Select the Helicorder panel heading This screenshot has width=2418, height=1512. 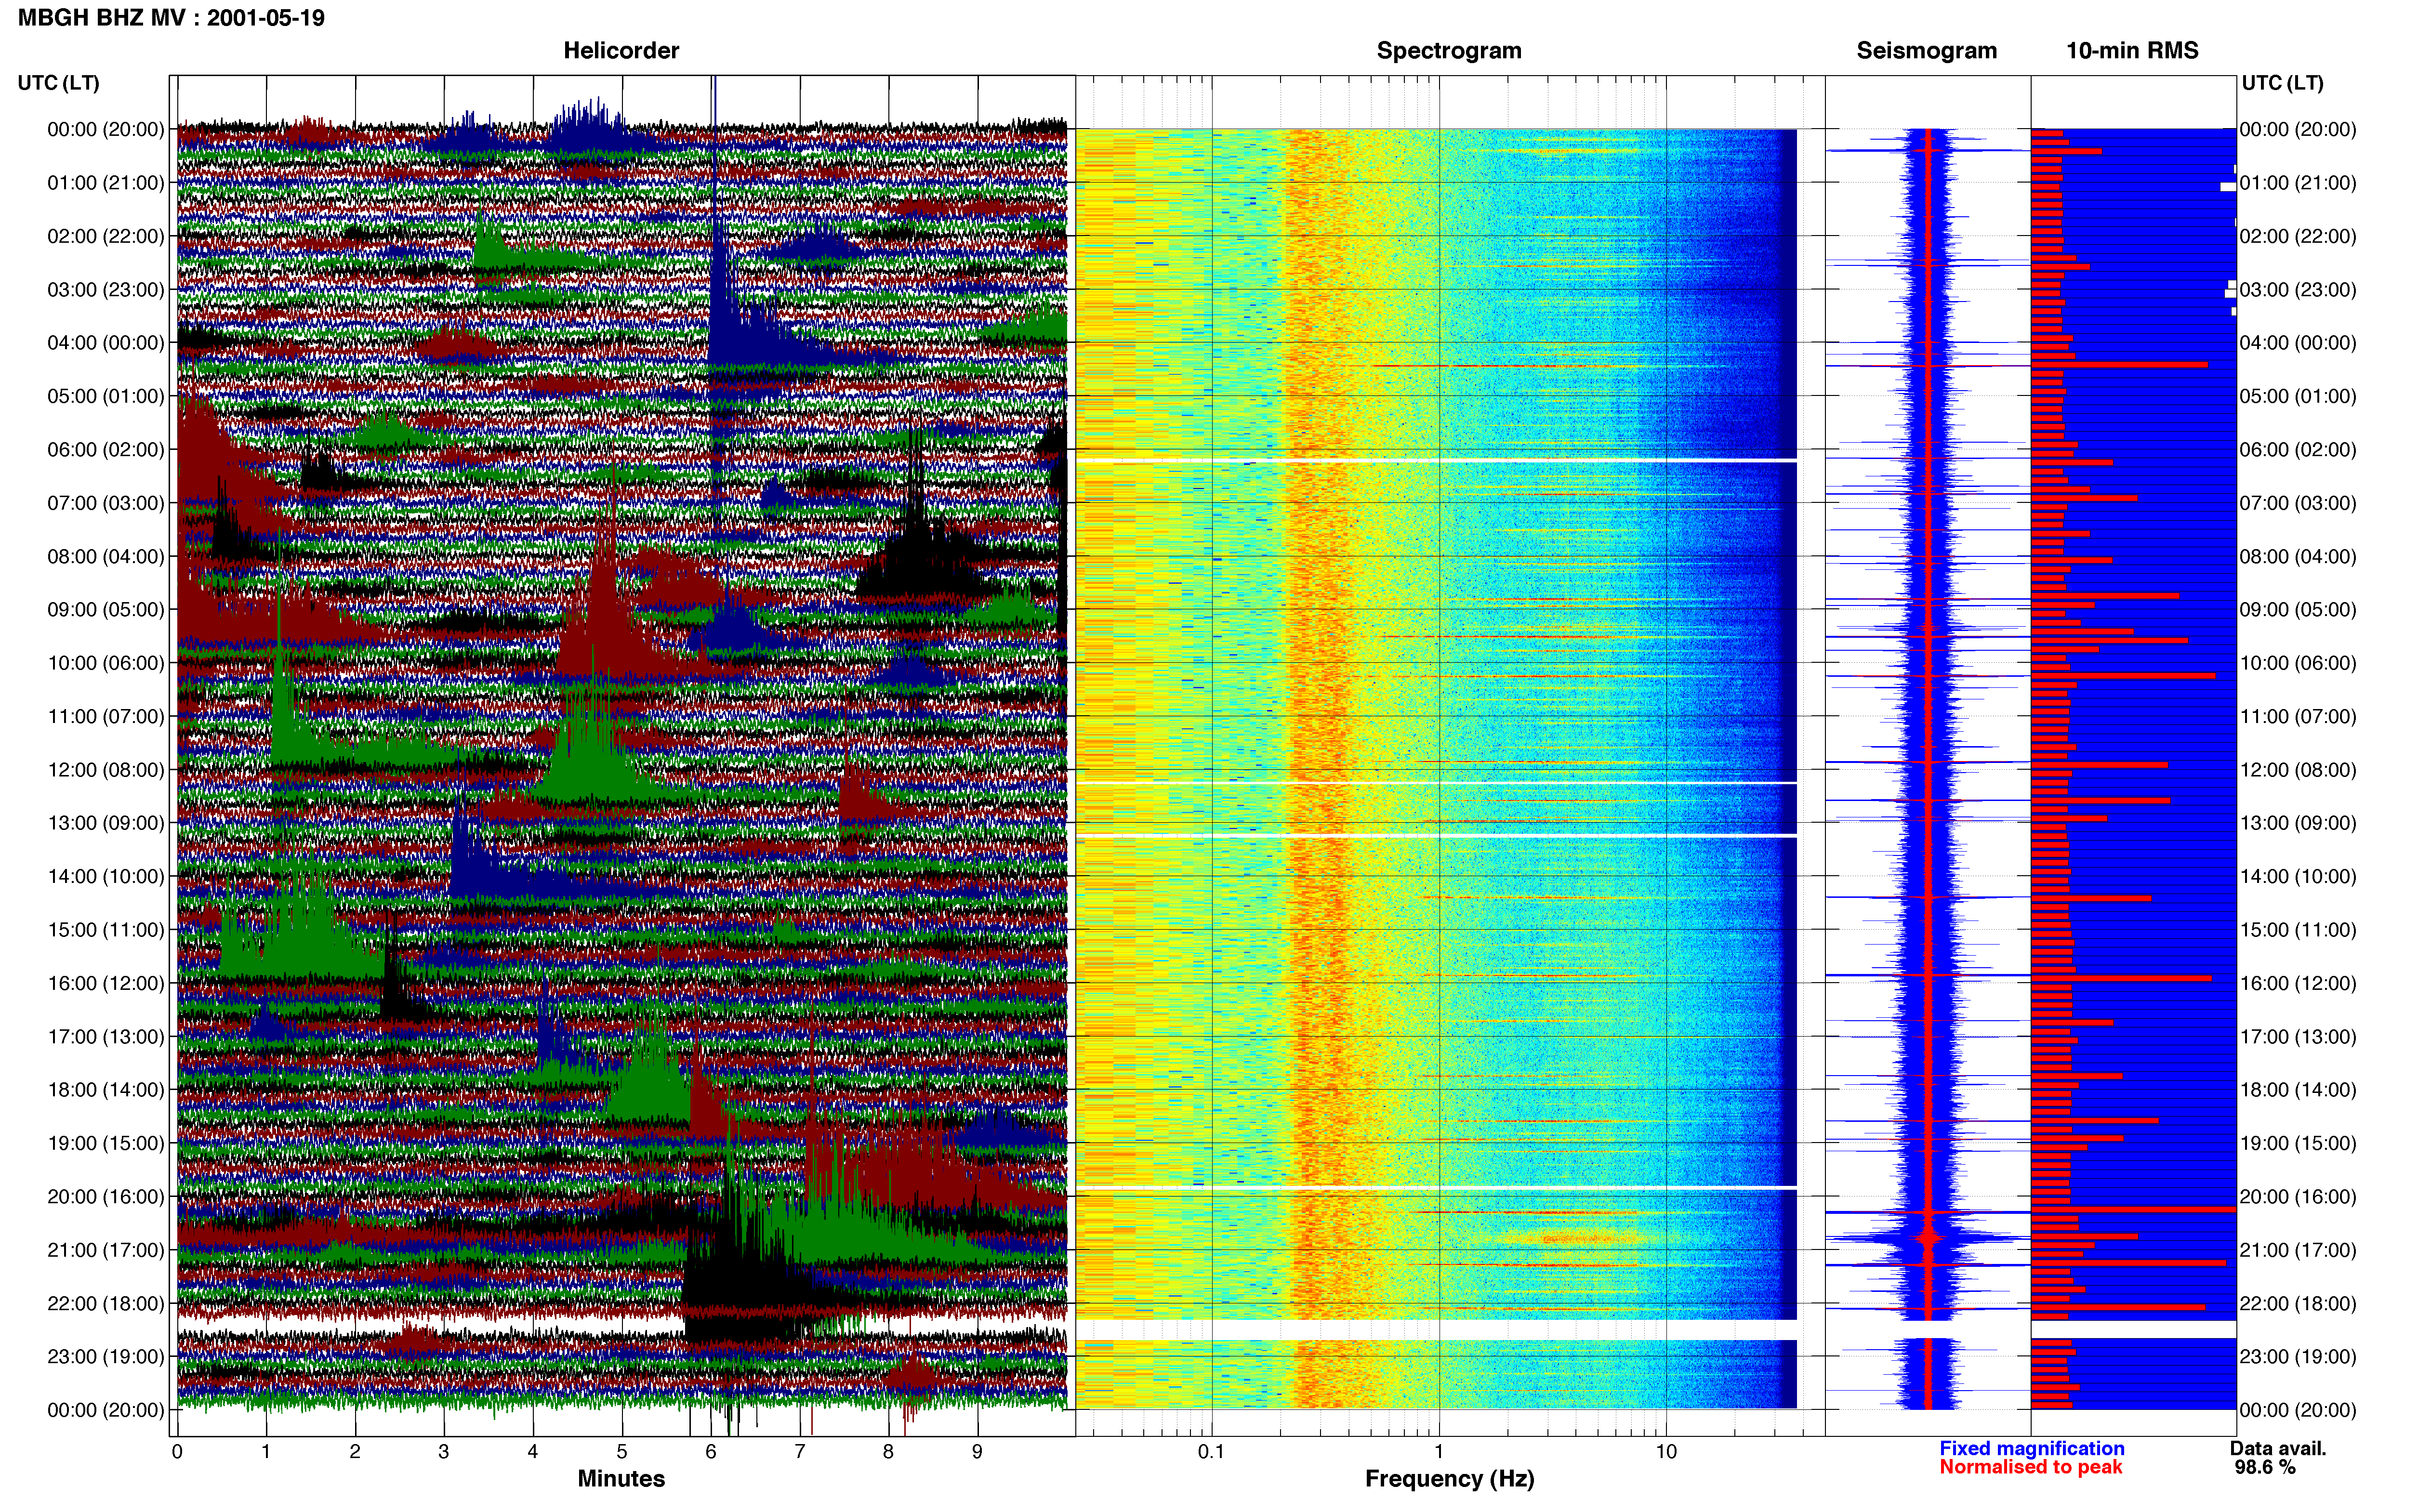pyautogui.click(x=621, y=51)
